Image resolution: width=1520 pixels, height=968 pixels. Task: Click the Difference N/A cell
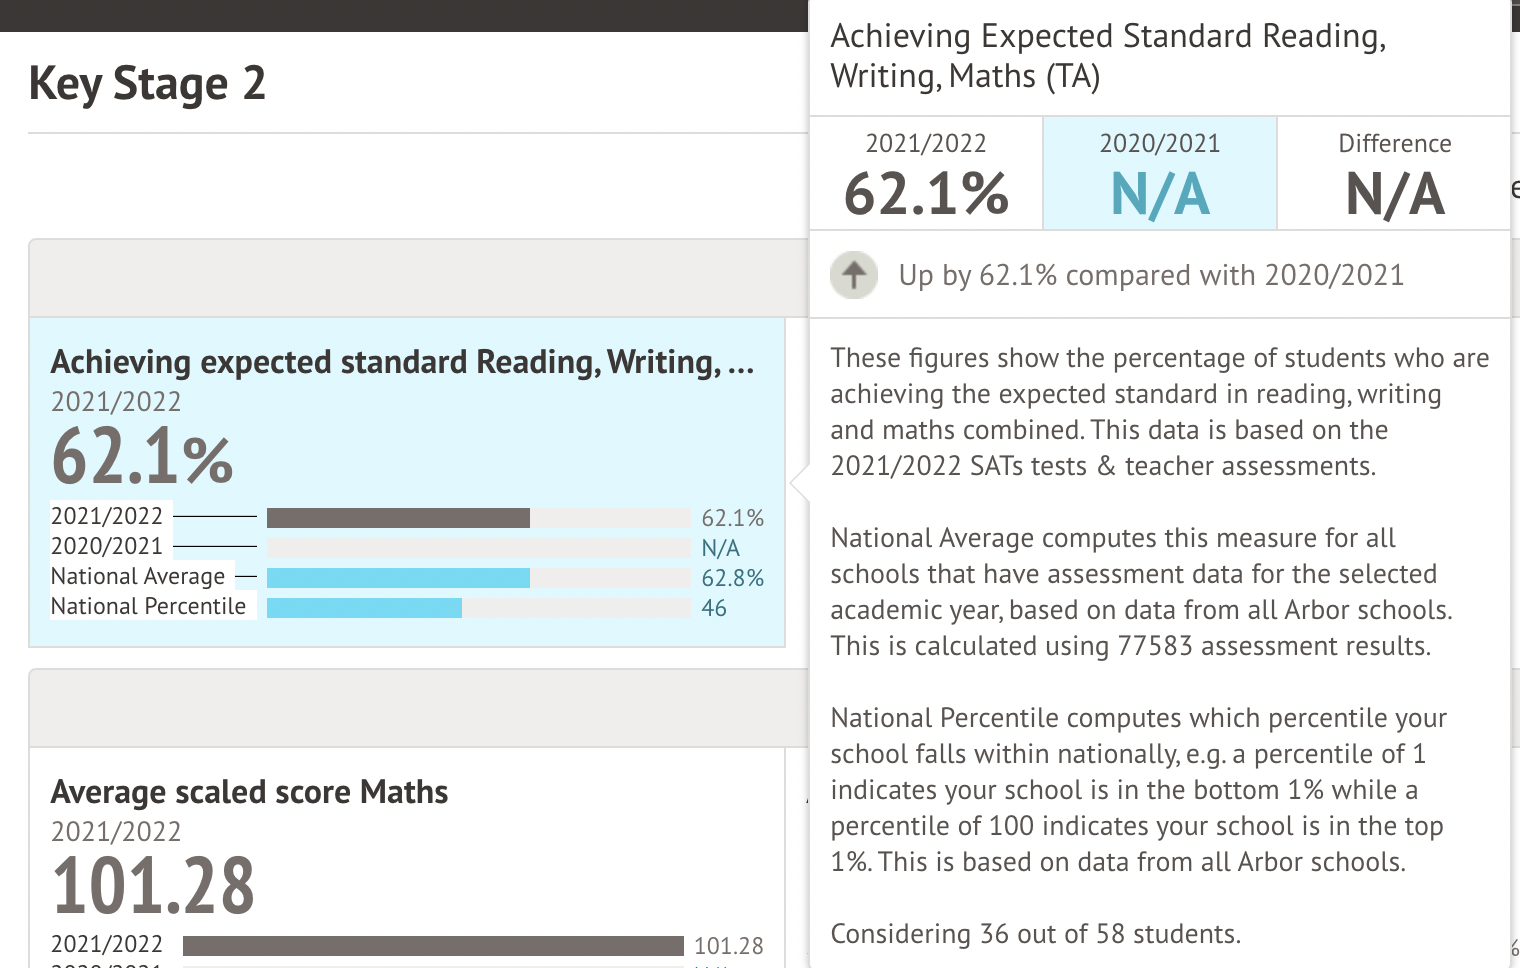pyautogui.click(x=1394, y=174)
